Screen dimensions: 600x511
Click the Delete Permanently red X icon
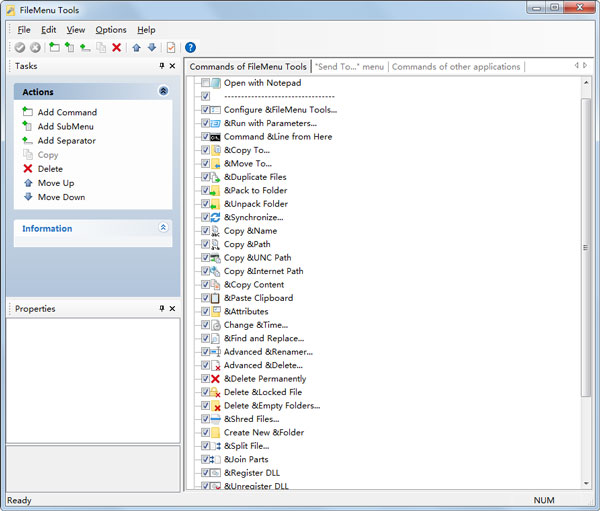pos(215,379)
